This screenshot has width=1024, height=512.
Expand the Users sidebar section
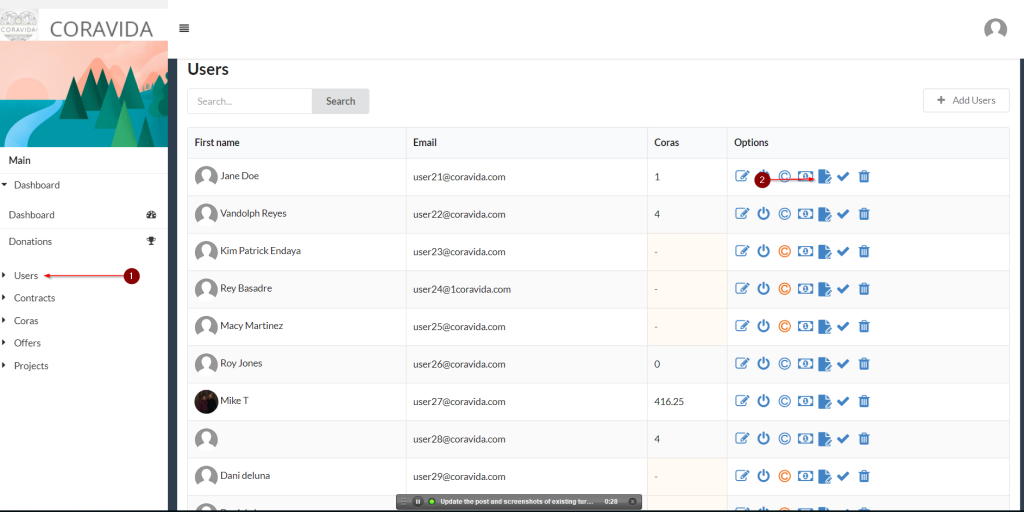26,275
